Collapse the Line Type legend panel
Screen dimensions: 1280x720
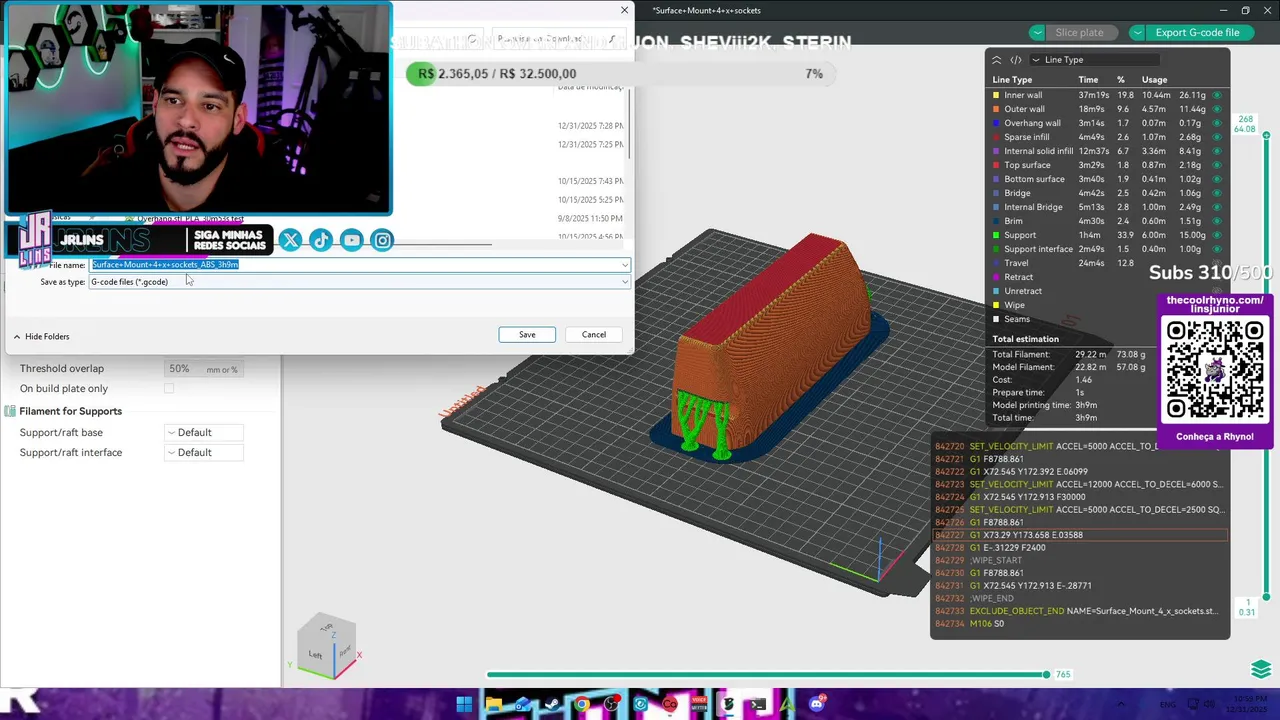click(996, 60)
